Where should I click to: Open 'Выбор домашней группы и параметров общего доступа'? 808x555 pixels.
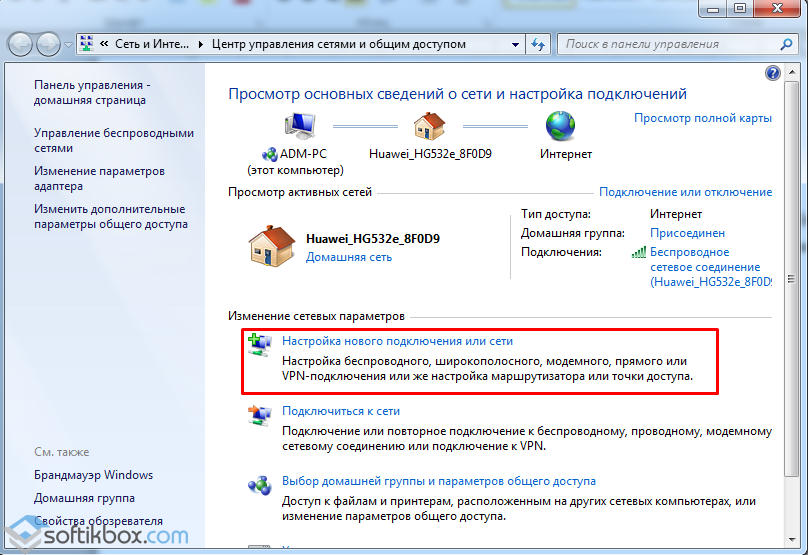click(x=439, y=481)
